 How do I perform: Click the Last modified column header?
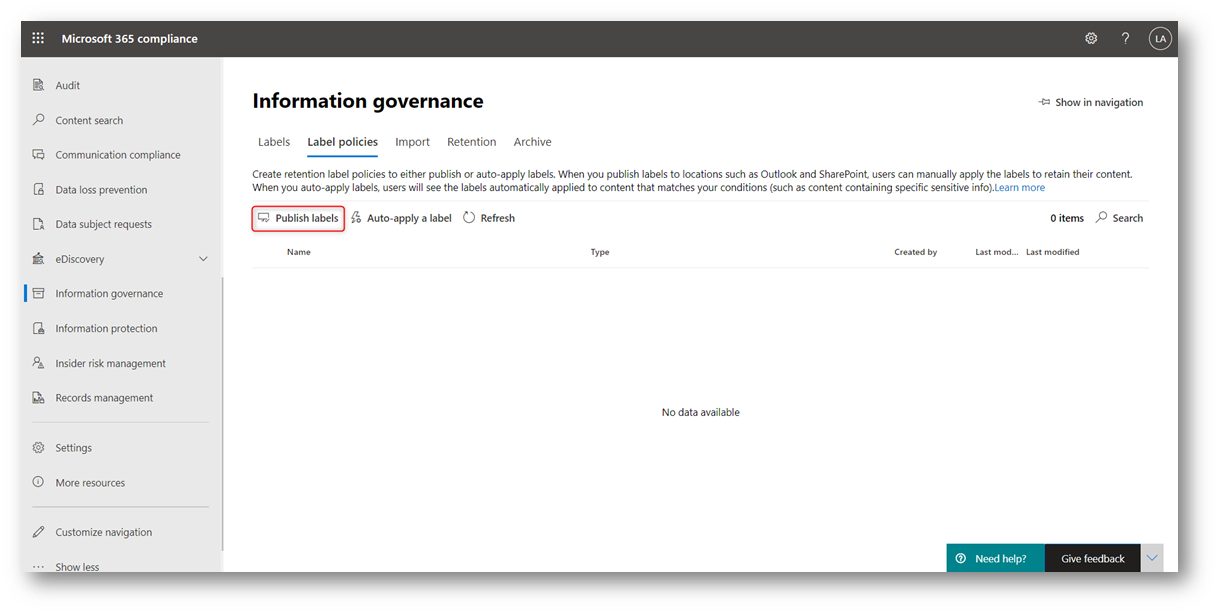[x=1053, y=252]
